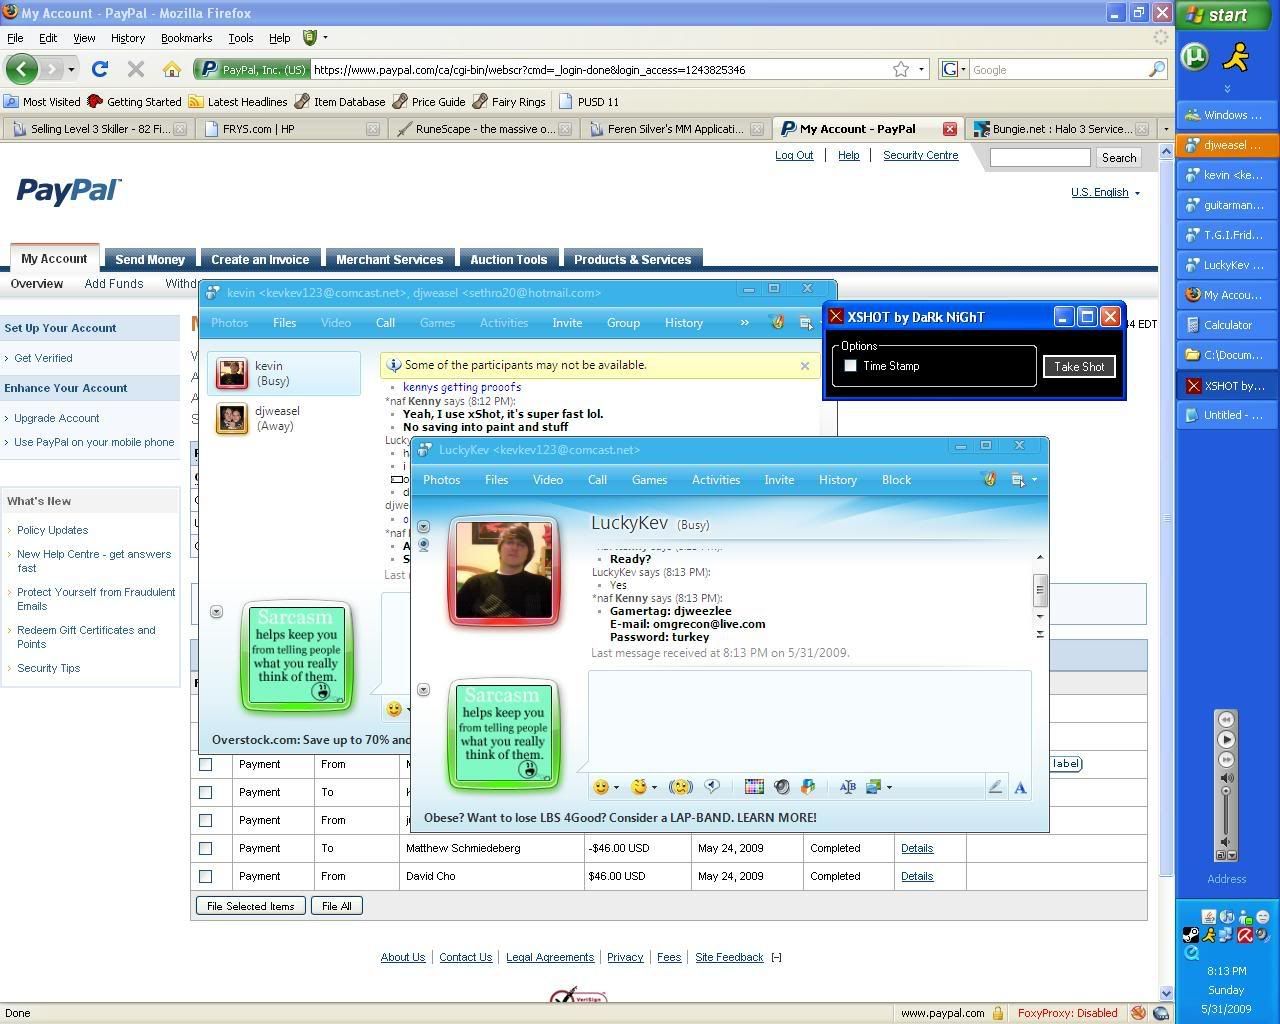Expand the hidden taskbar toolbar chevron
1280x1024 pixels.
[1227, 89]
